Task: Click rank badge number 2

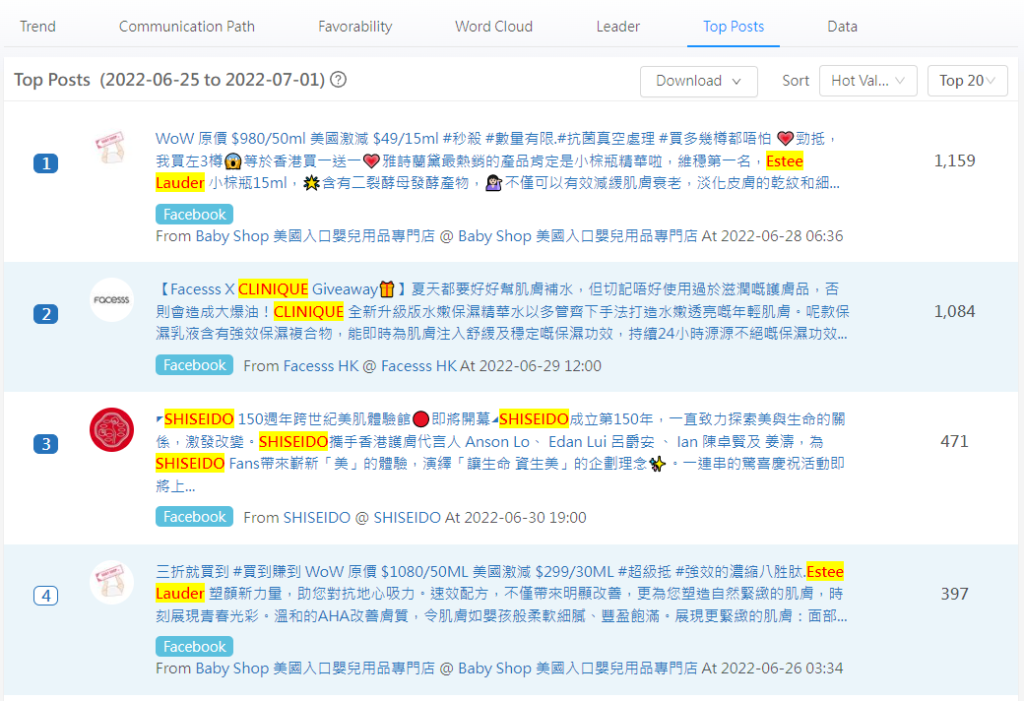Action: click(x=46, y=314)
